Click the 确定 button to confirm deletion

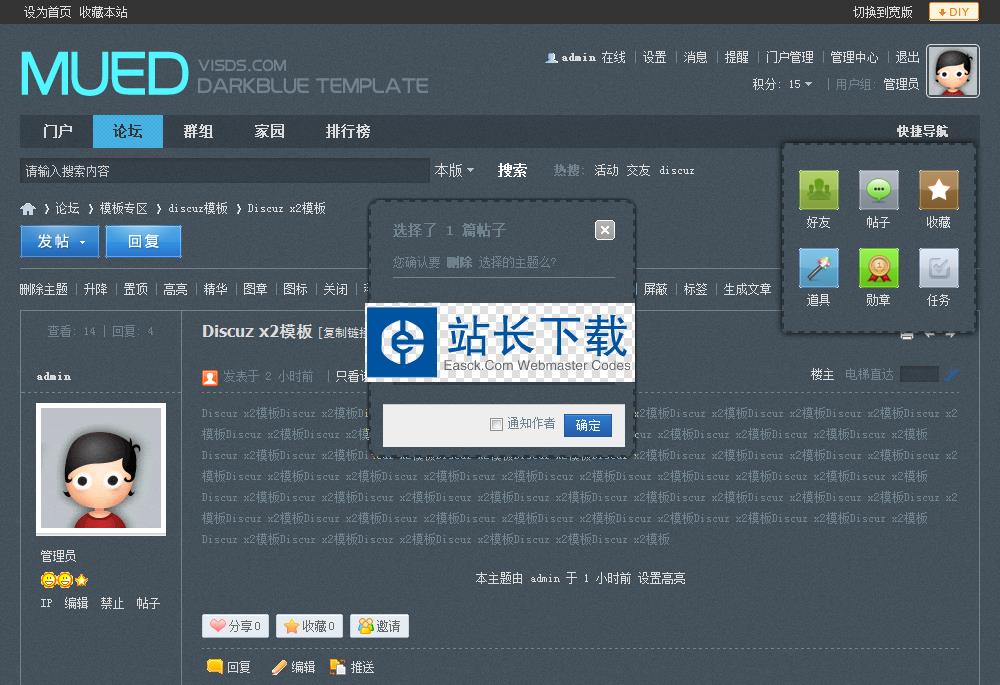[x=588, y=425]
